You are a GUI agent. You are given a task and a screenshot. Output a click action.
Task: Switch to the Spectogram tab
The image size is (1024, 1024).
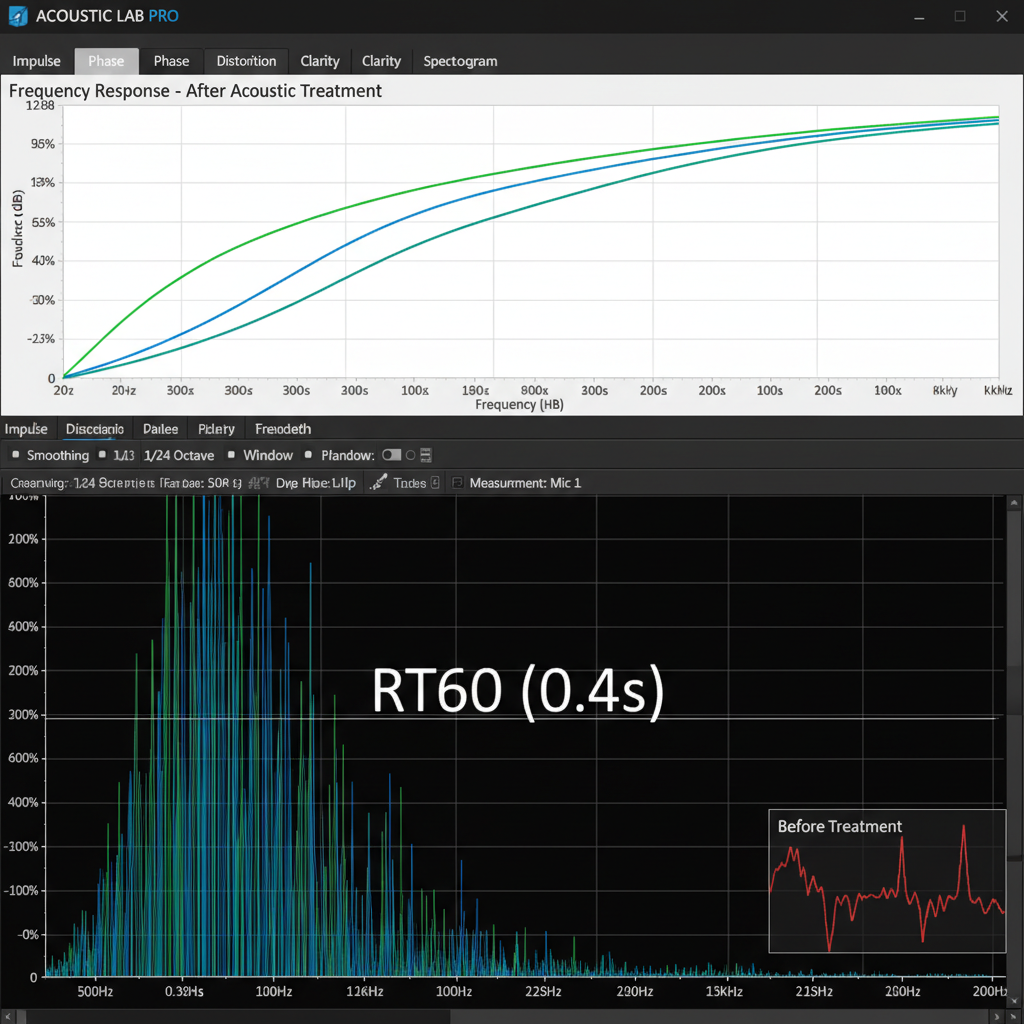click(460, 61)
